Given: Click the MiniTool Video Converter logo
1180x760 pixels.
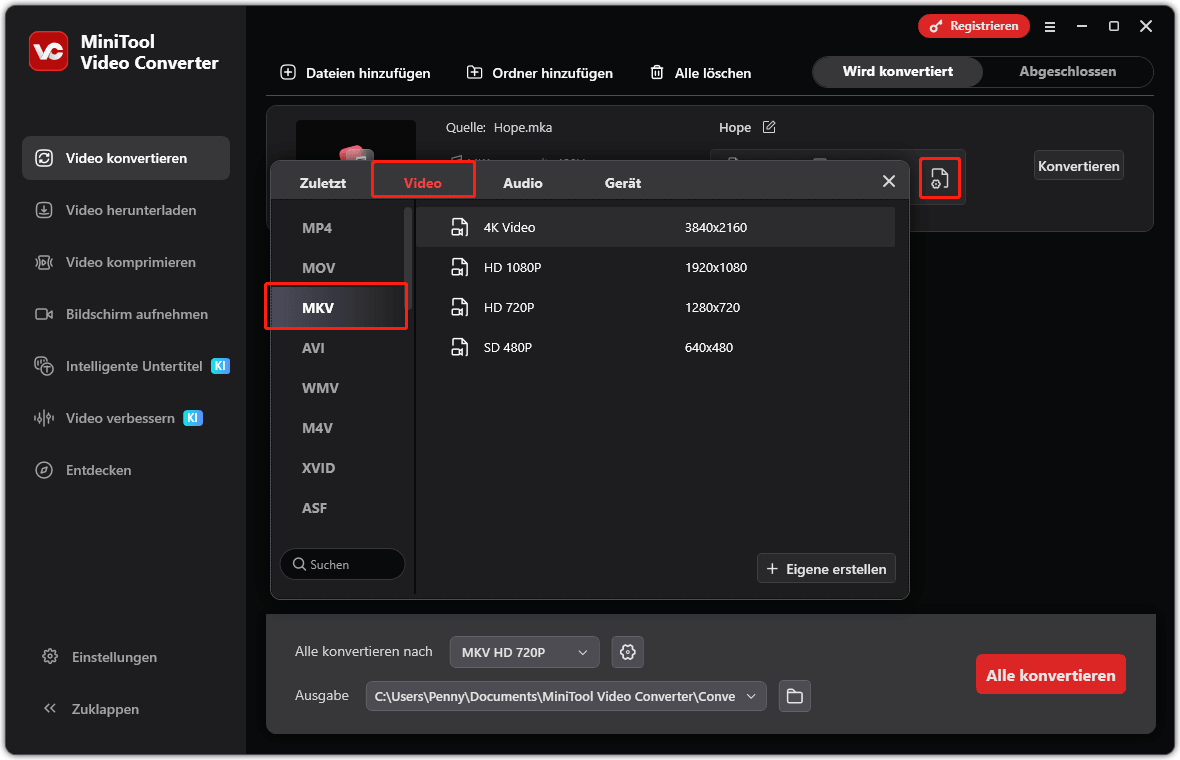Looking at the screenshot, I should click(x=48, y=51).
